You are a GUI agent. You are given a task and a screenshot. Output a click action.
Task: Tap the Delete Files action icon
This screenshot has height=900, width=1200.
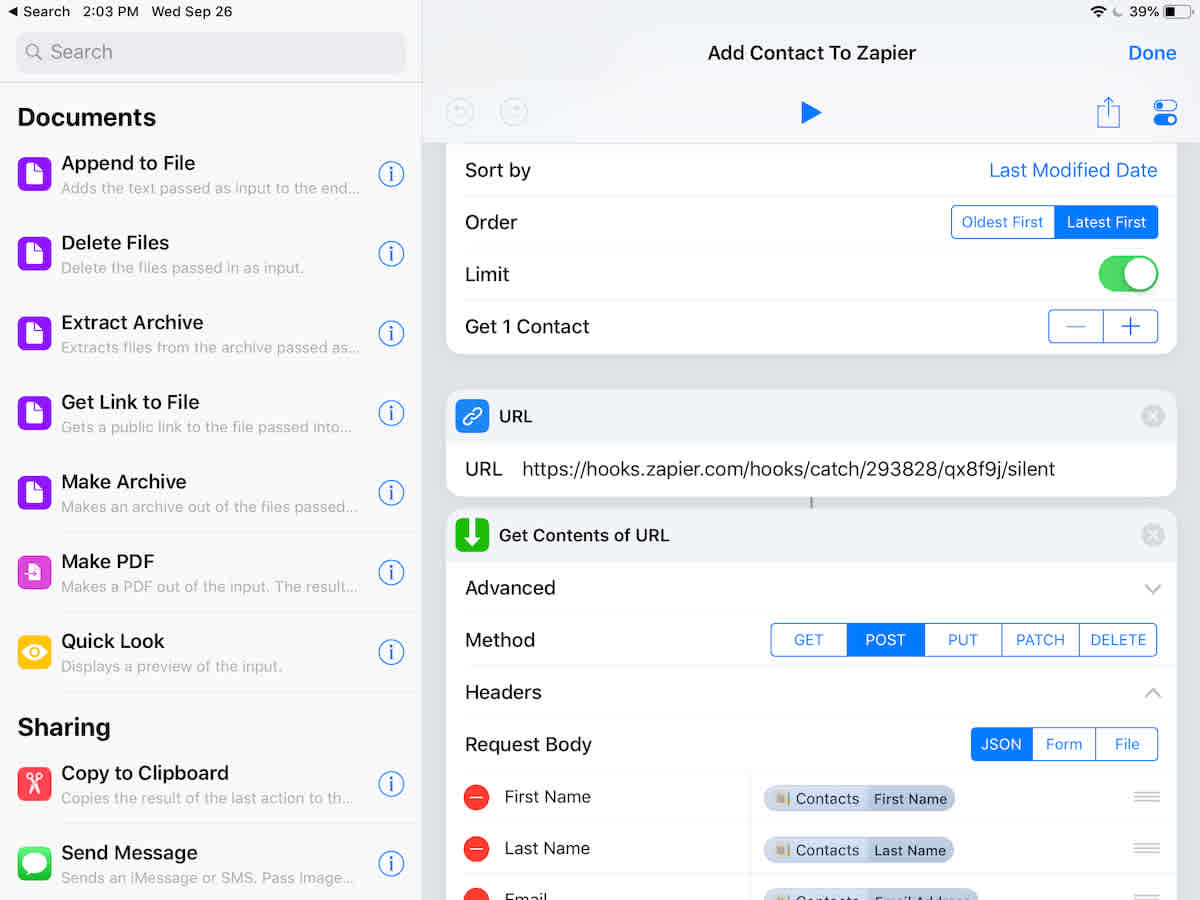click(33, 253)
